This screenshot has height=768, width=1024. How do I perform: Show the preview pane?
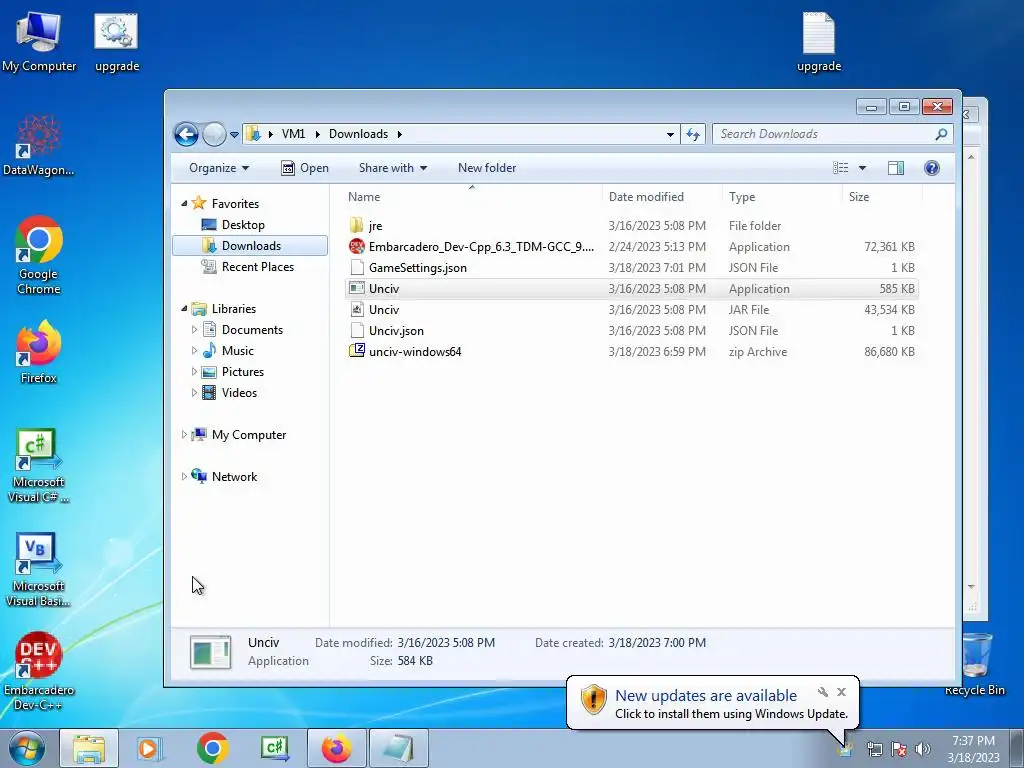896,168
